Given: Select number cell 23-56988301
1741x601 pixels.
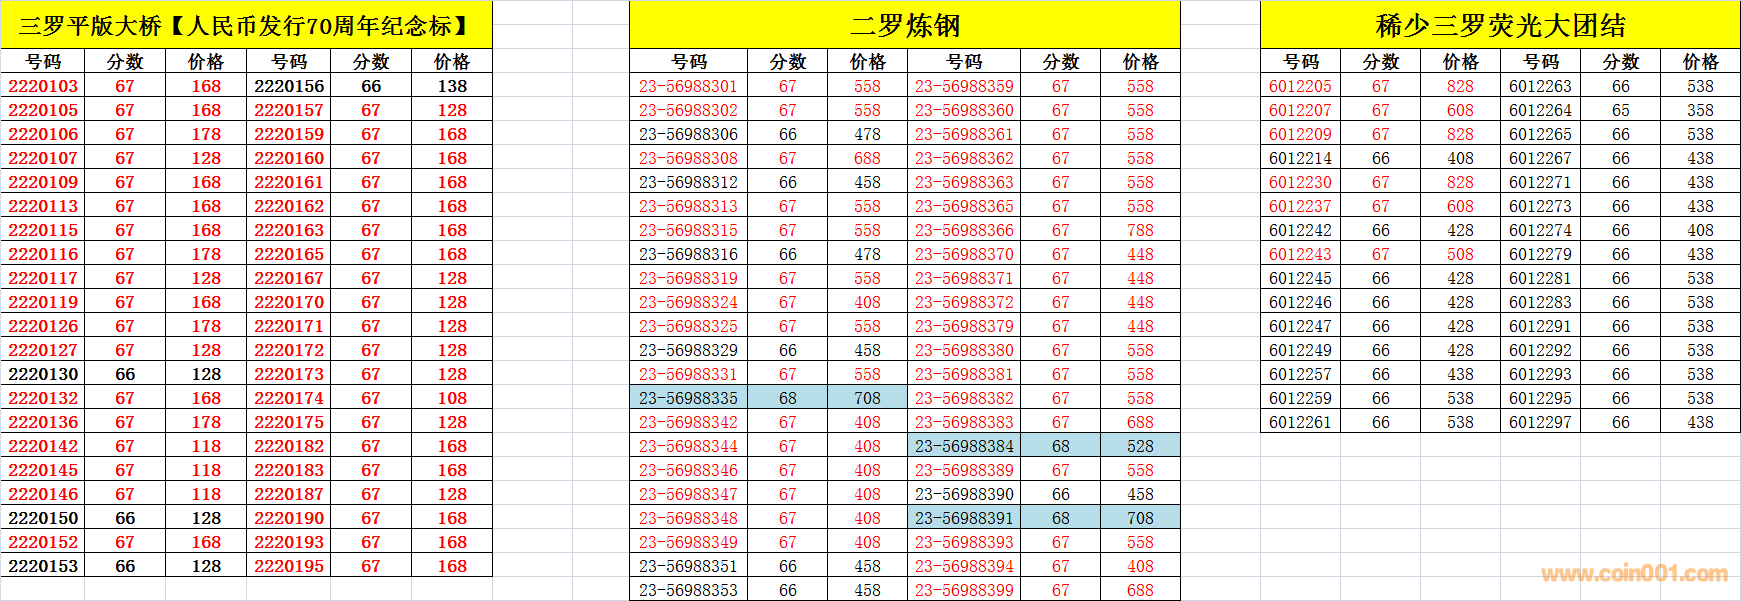Looking at the screenshot, I should tap(688, 86).
